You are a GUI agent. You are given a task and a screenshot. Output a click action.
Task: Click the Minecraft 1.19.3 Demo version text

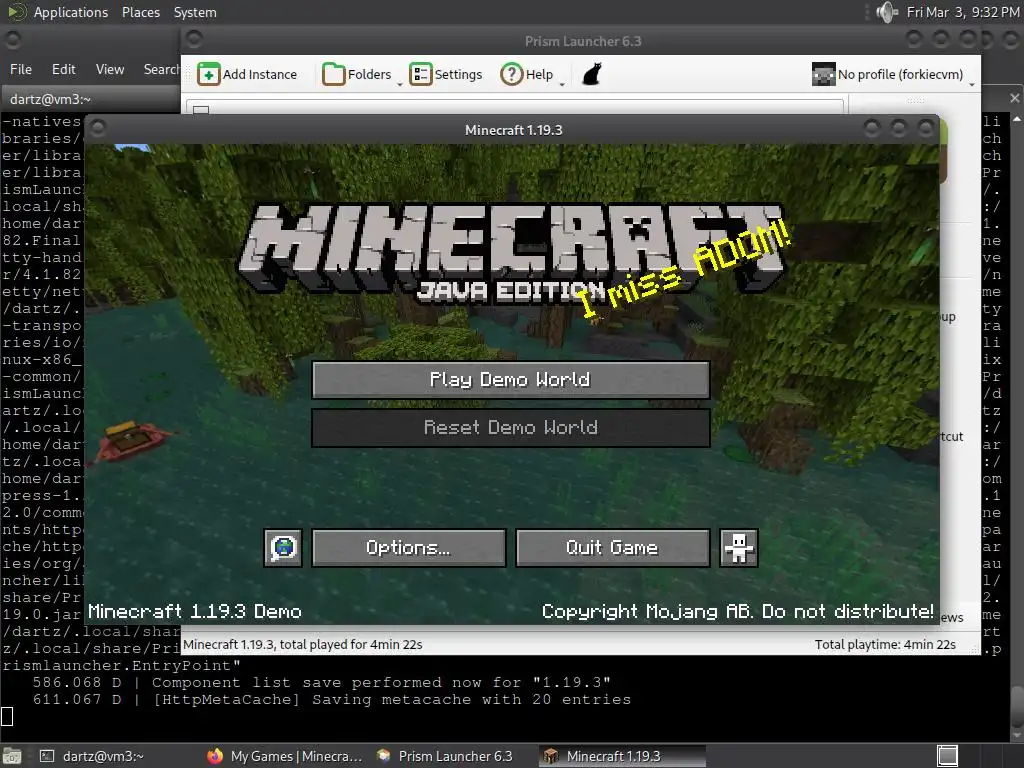click(x=195, y=612)
